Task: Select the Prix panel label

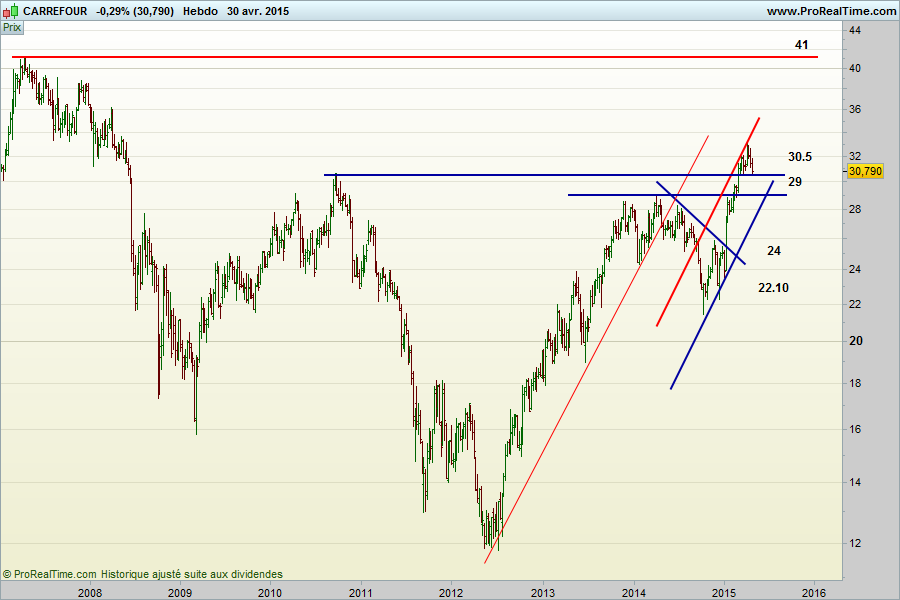Action: 13,28
